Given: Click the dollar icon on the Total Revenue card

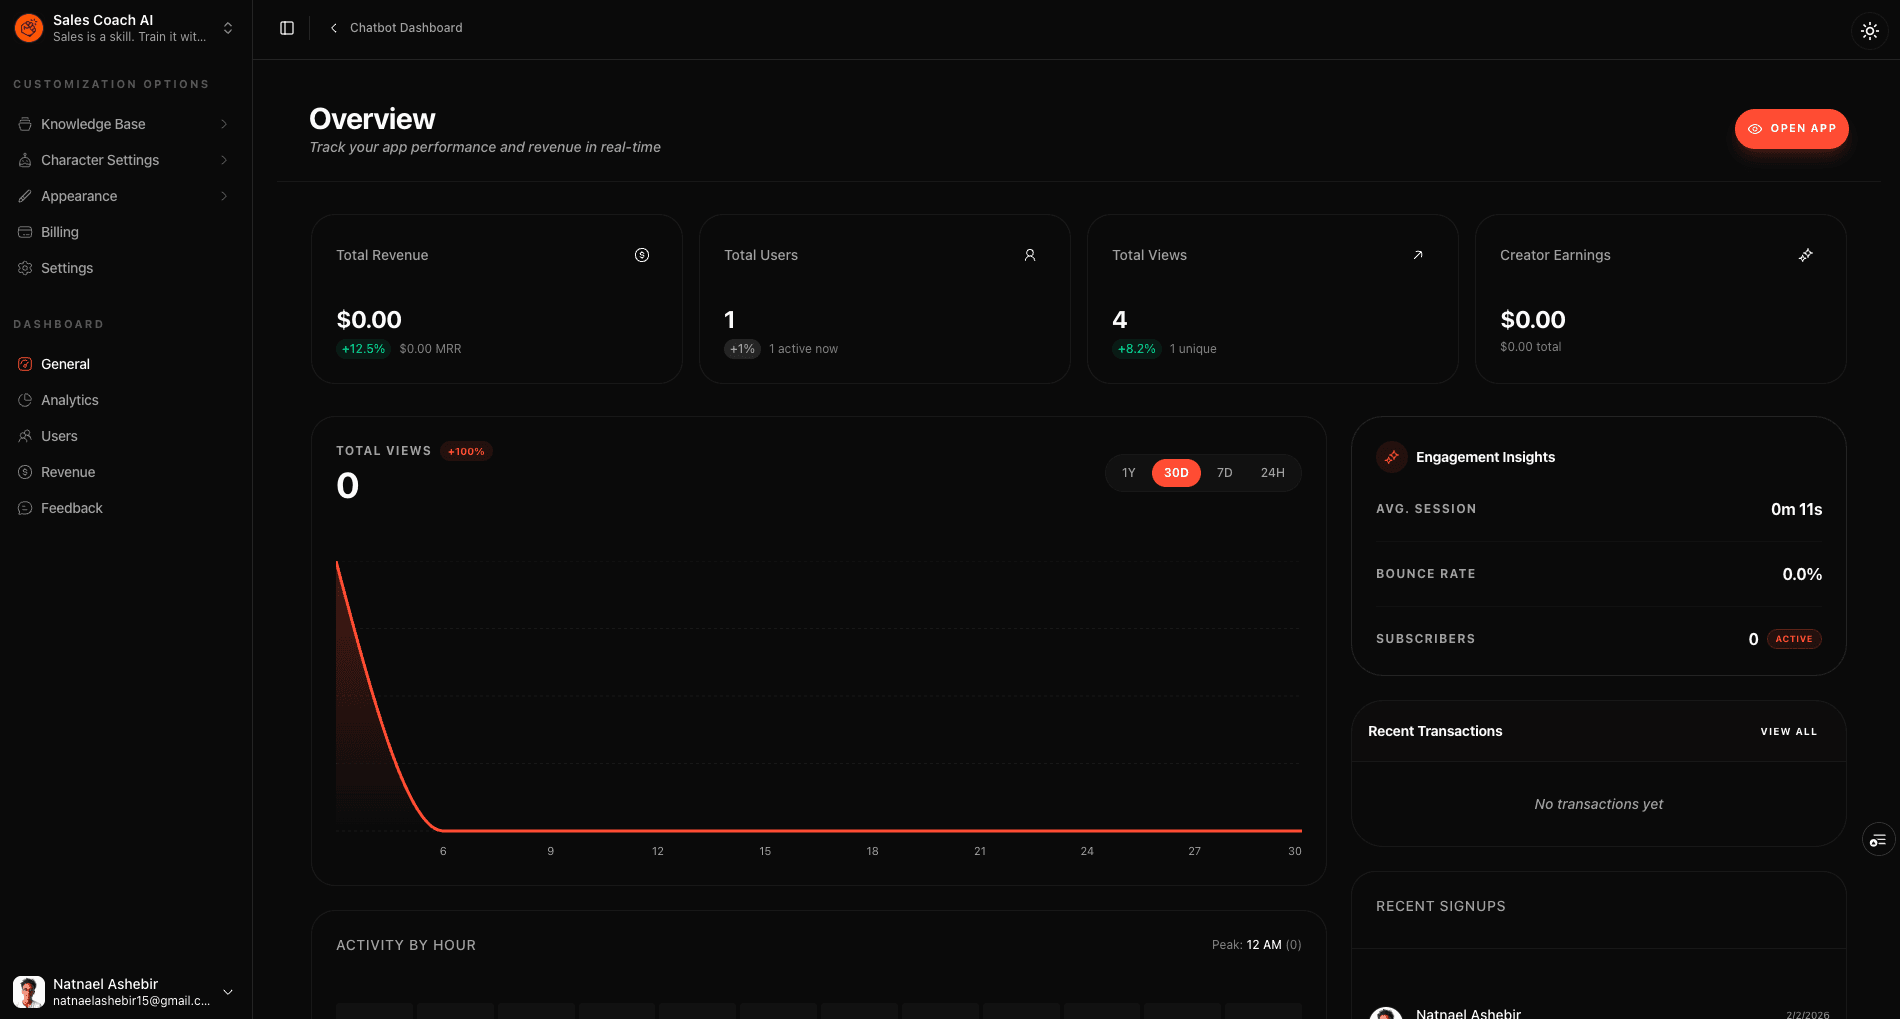Looking at the screenshot, I should (642, 255).
